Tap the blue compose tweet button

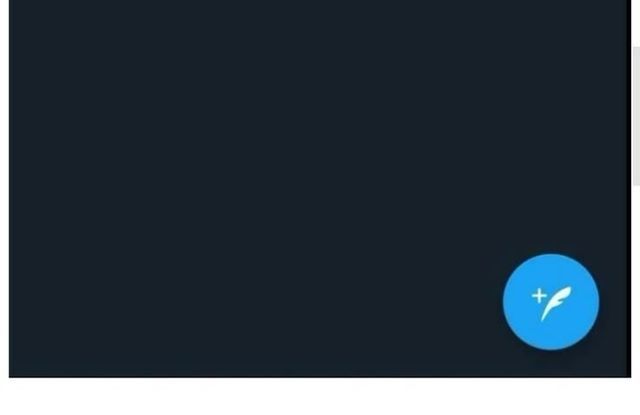click(551, 302)
